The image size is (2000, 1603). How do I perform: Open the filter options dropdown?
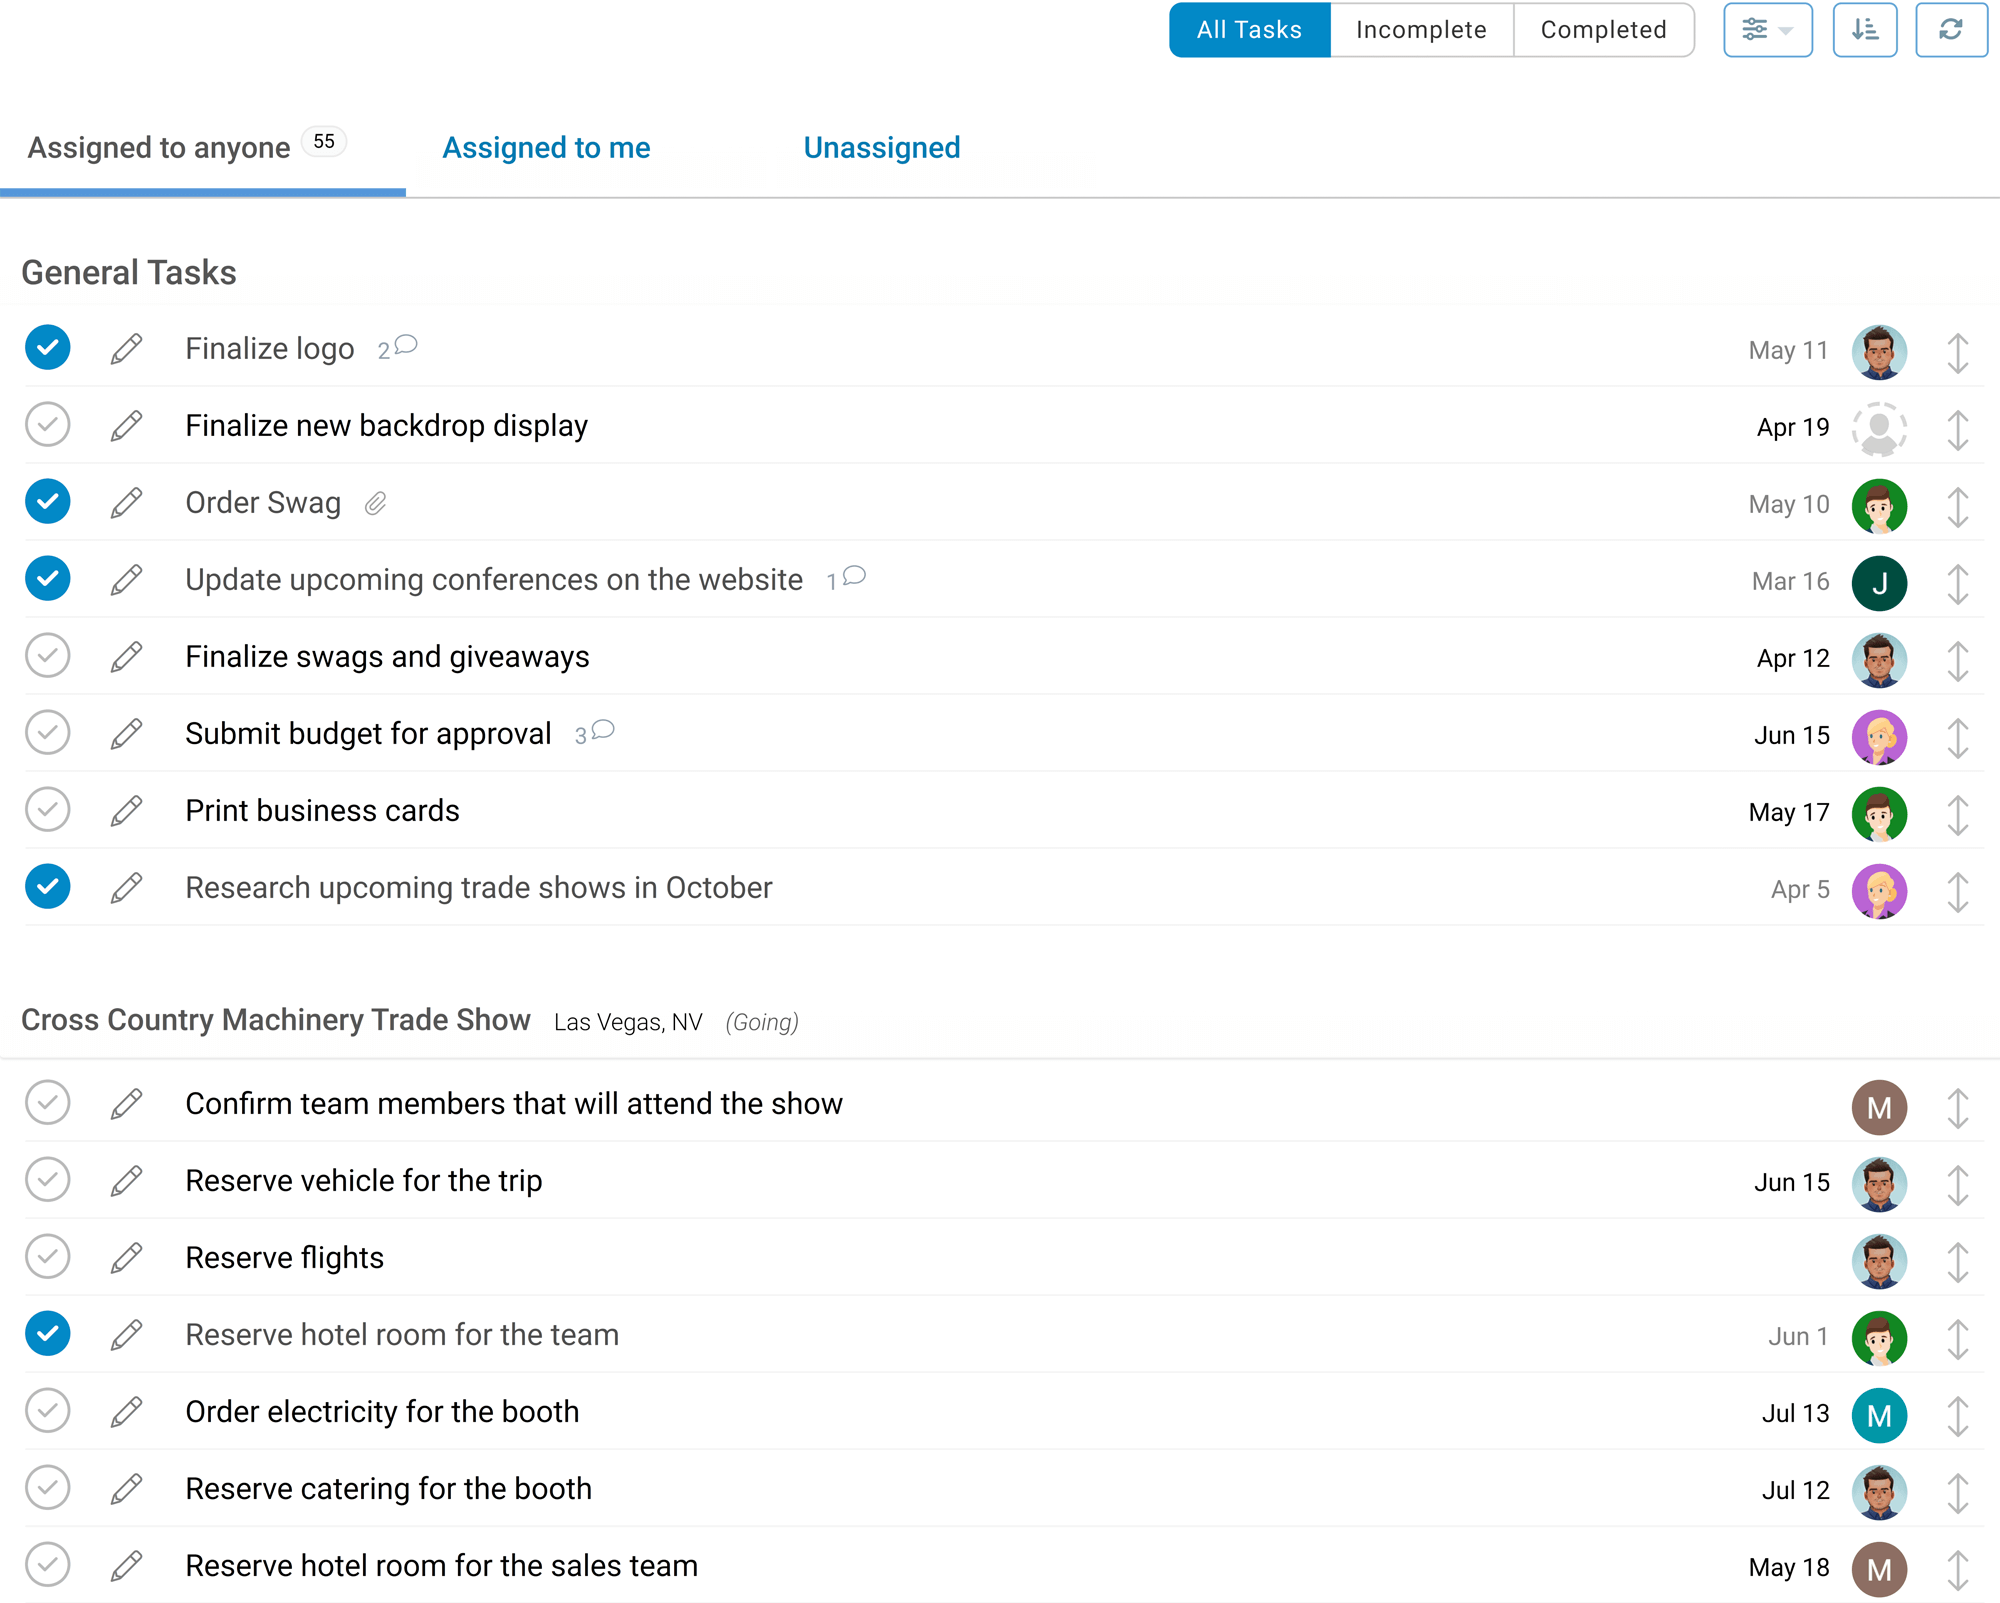[x=1767, y=30]
